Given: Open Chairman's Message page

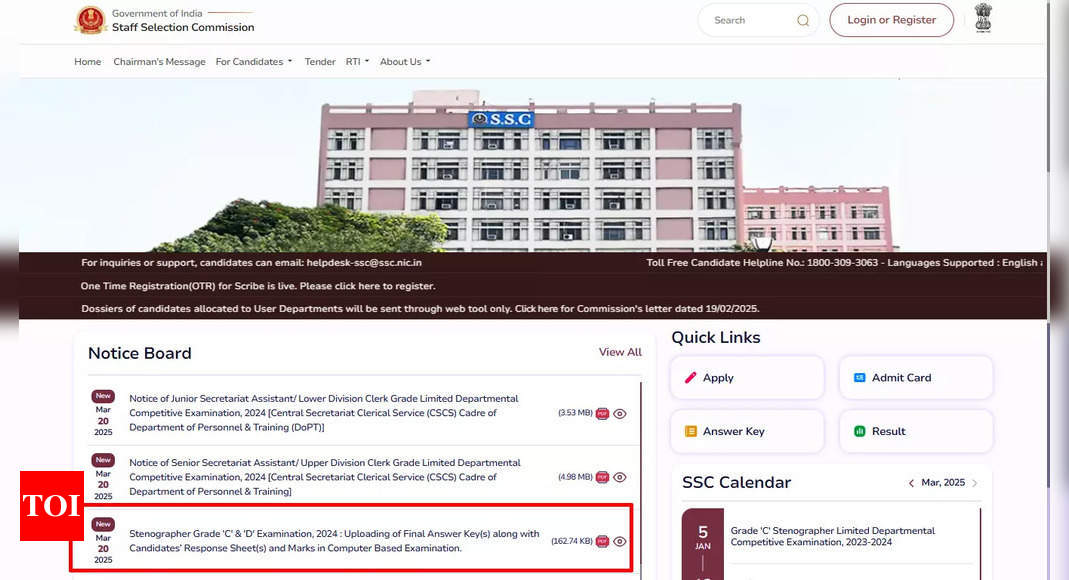Looking at the screenshot, I should [160, 61].
